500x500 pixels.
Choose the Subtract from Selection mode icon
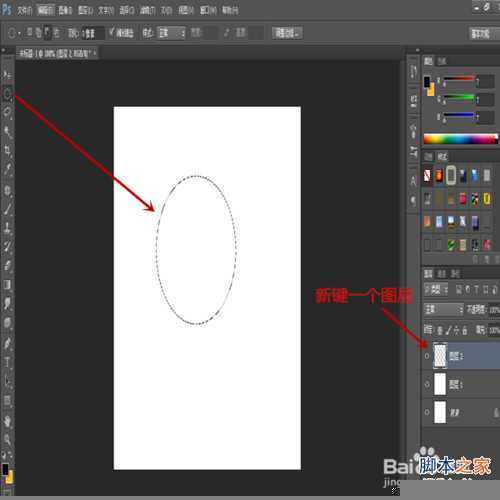48,32
